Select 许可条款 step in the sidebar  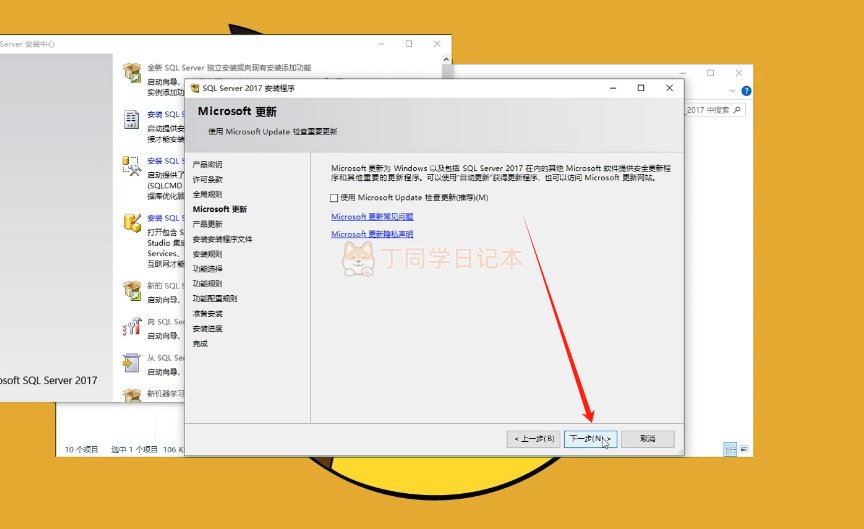click(x=207, y=179)
